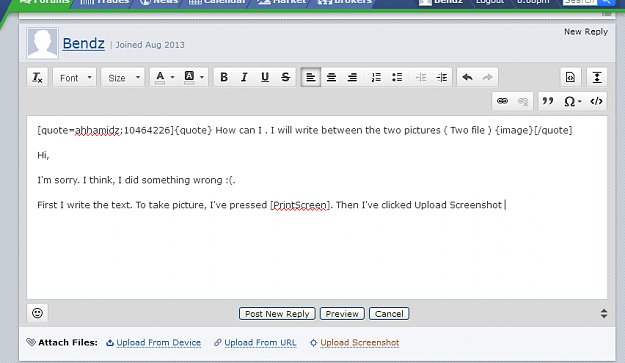
Task: Click Upload From URL link
Action: coord(260,343)
